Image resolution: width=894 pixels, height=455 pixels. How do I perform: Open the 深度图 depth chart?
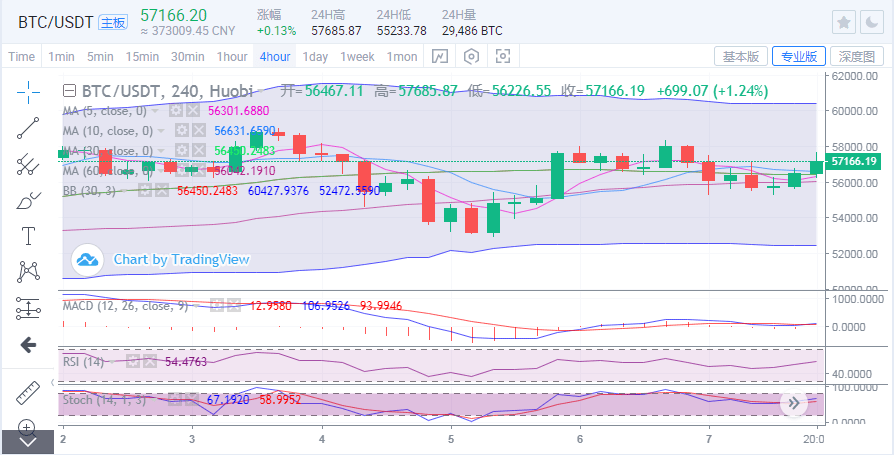(856, 56)
